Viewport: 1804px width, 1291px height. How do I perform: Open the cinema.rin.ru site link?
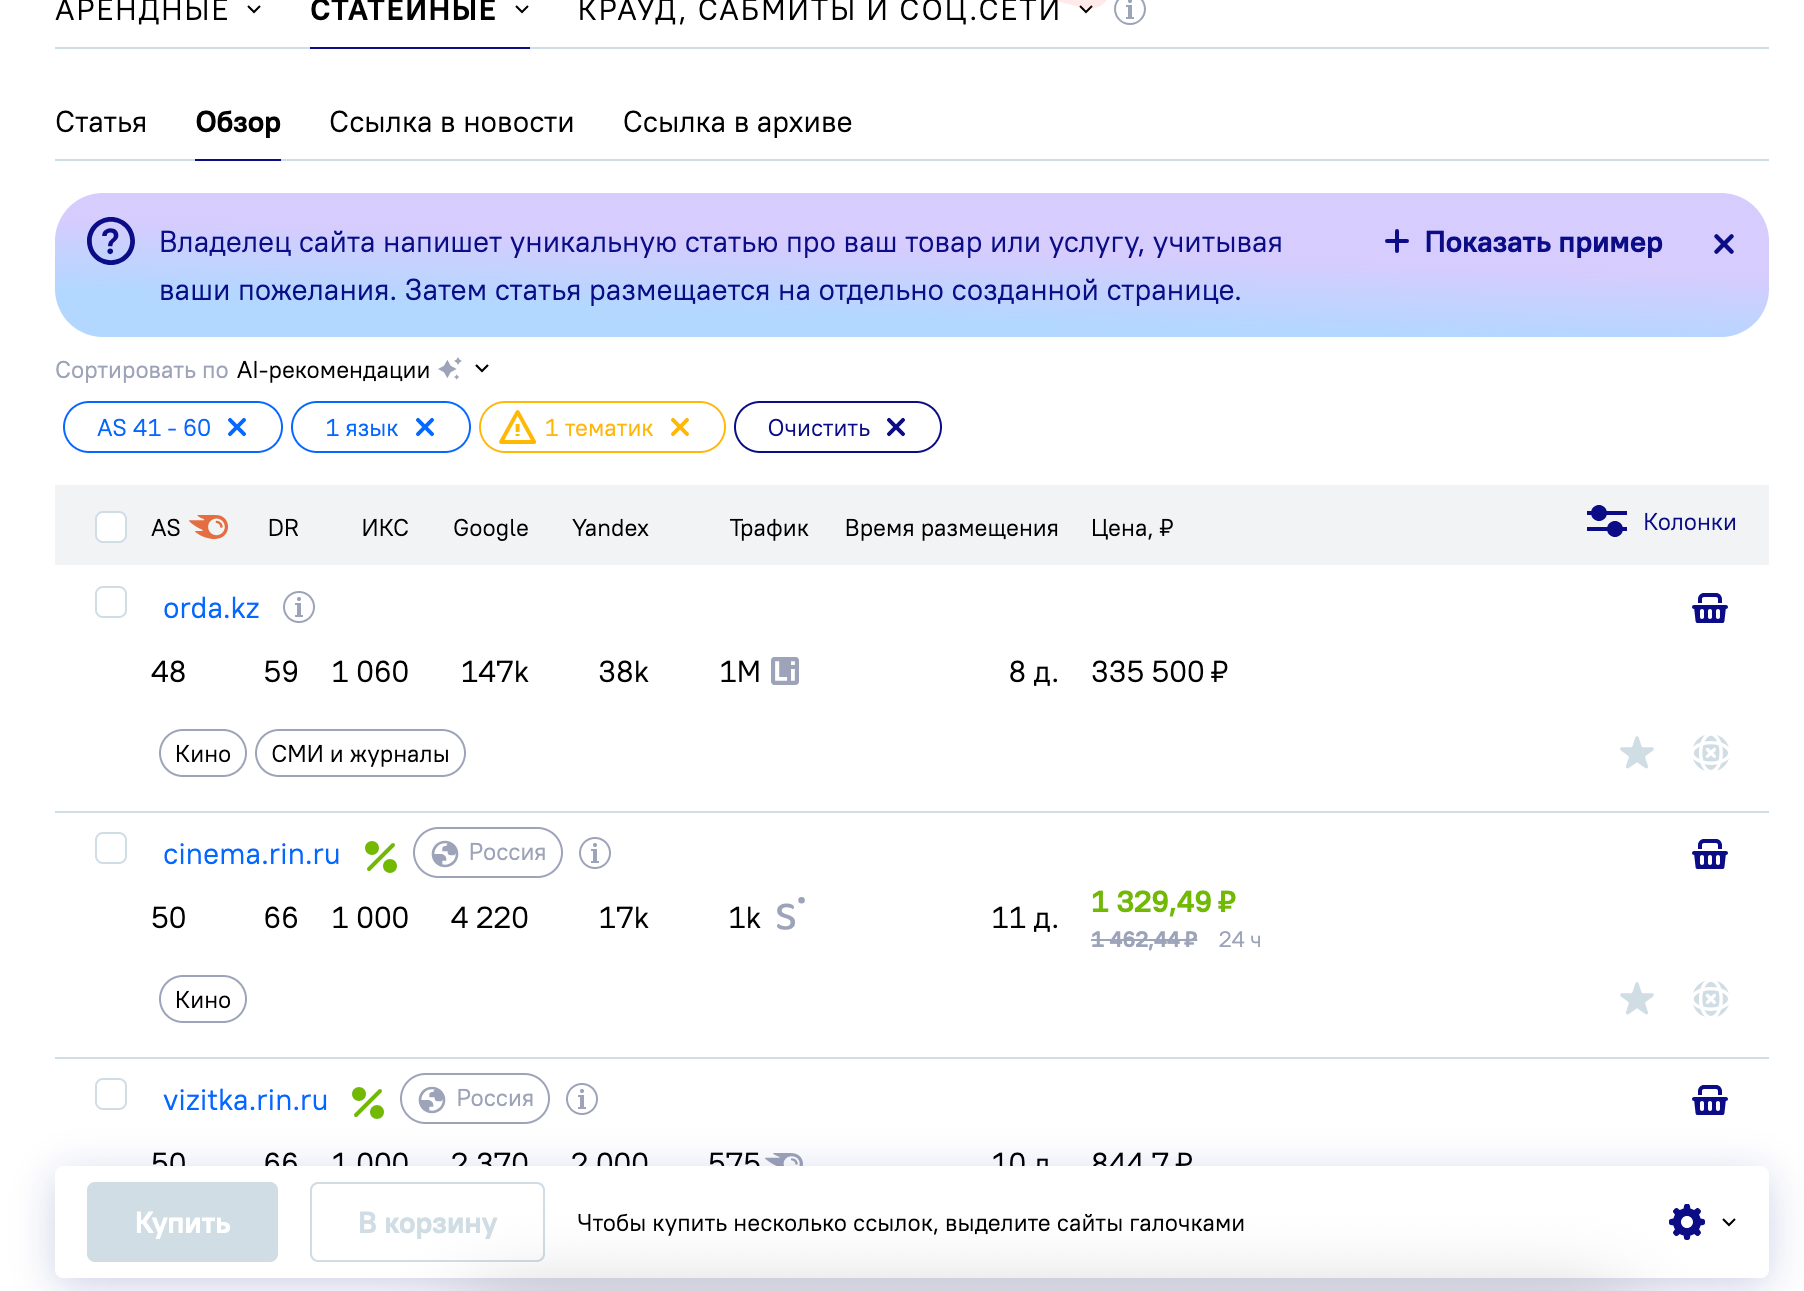pos(251,854)
